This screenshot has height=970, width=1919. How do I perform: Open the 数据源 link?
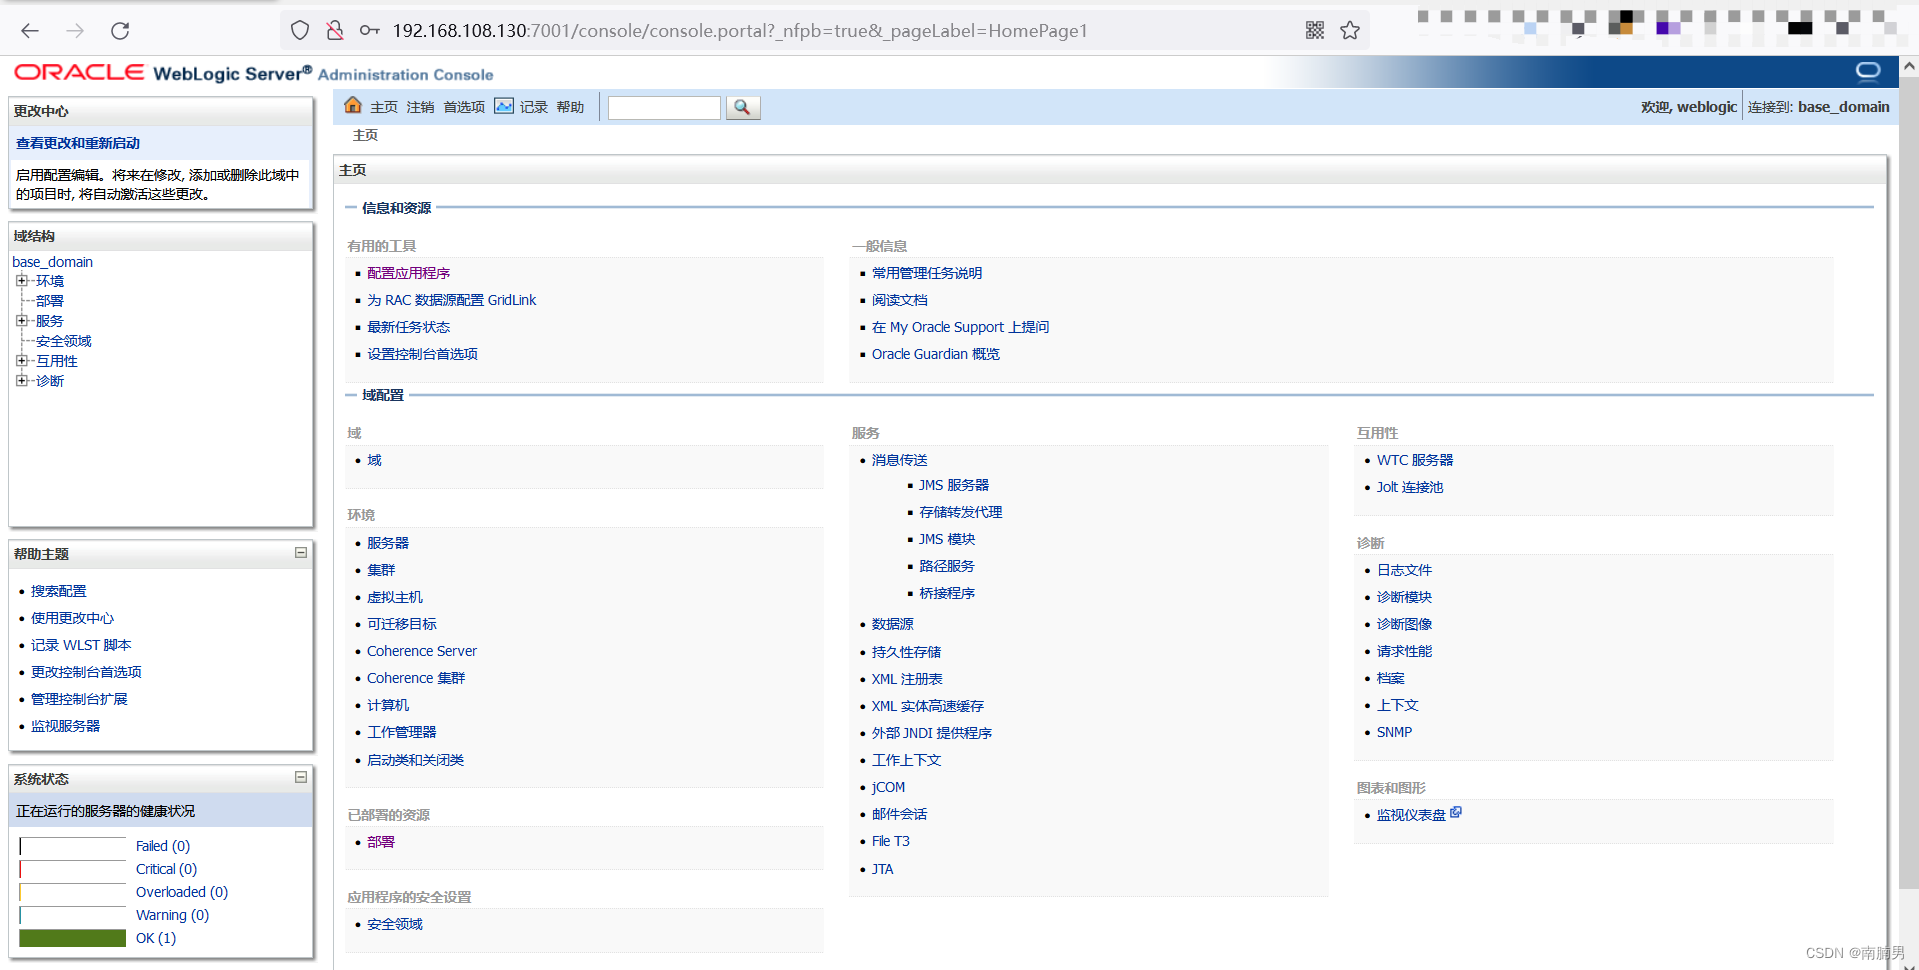coord(893,624)
